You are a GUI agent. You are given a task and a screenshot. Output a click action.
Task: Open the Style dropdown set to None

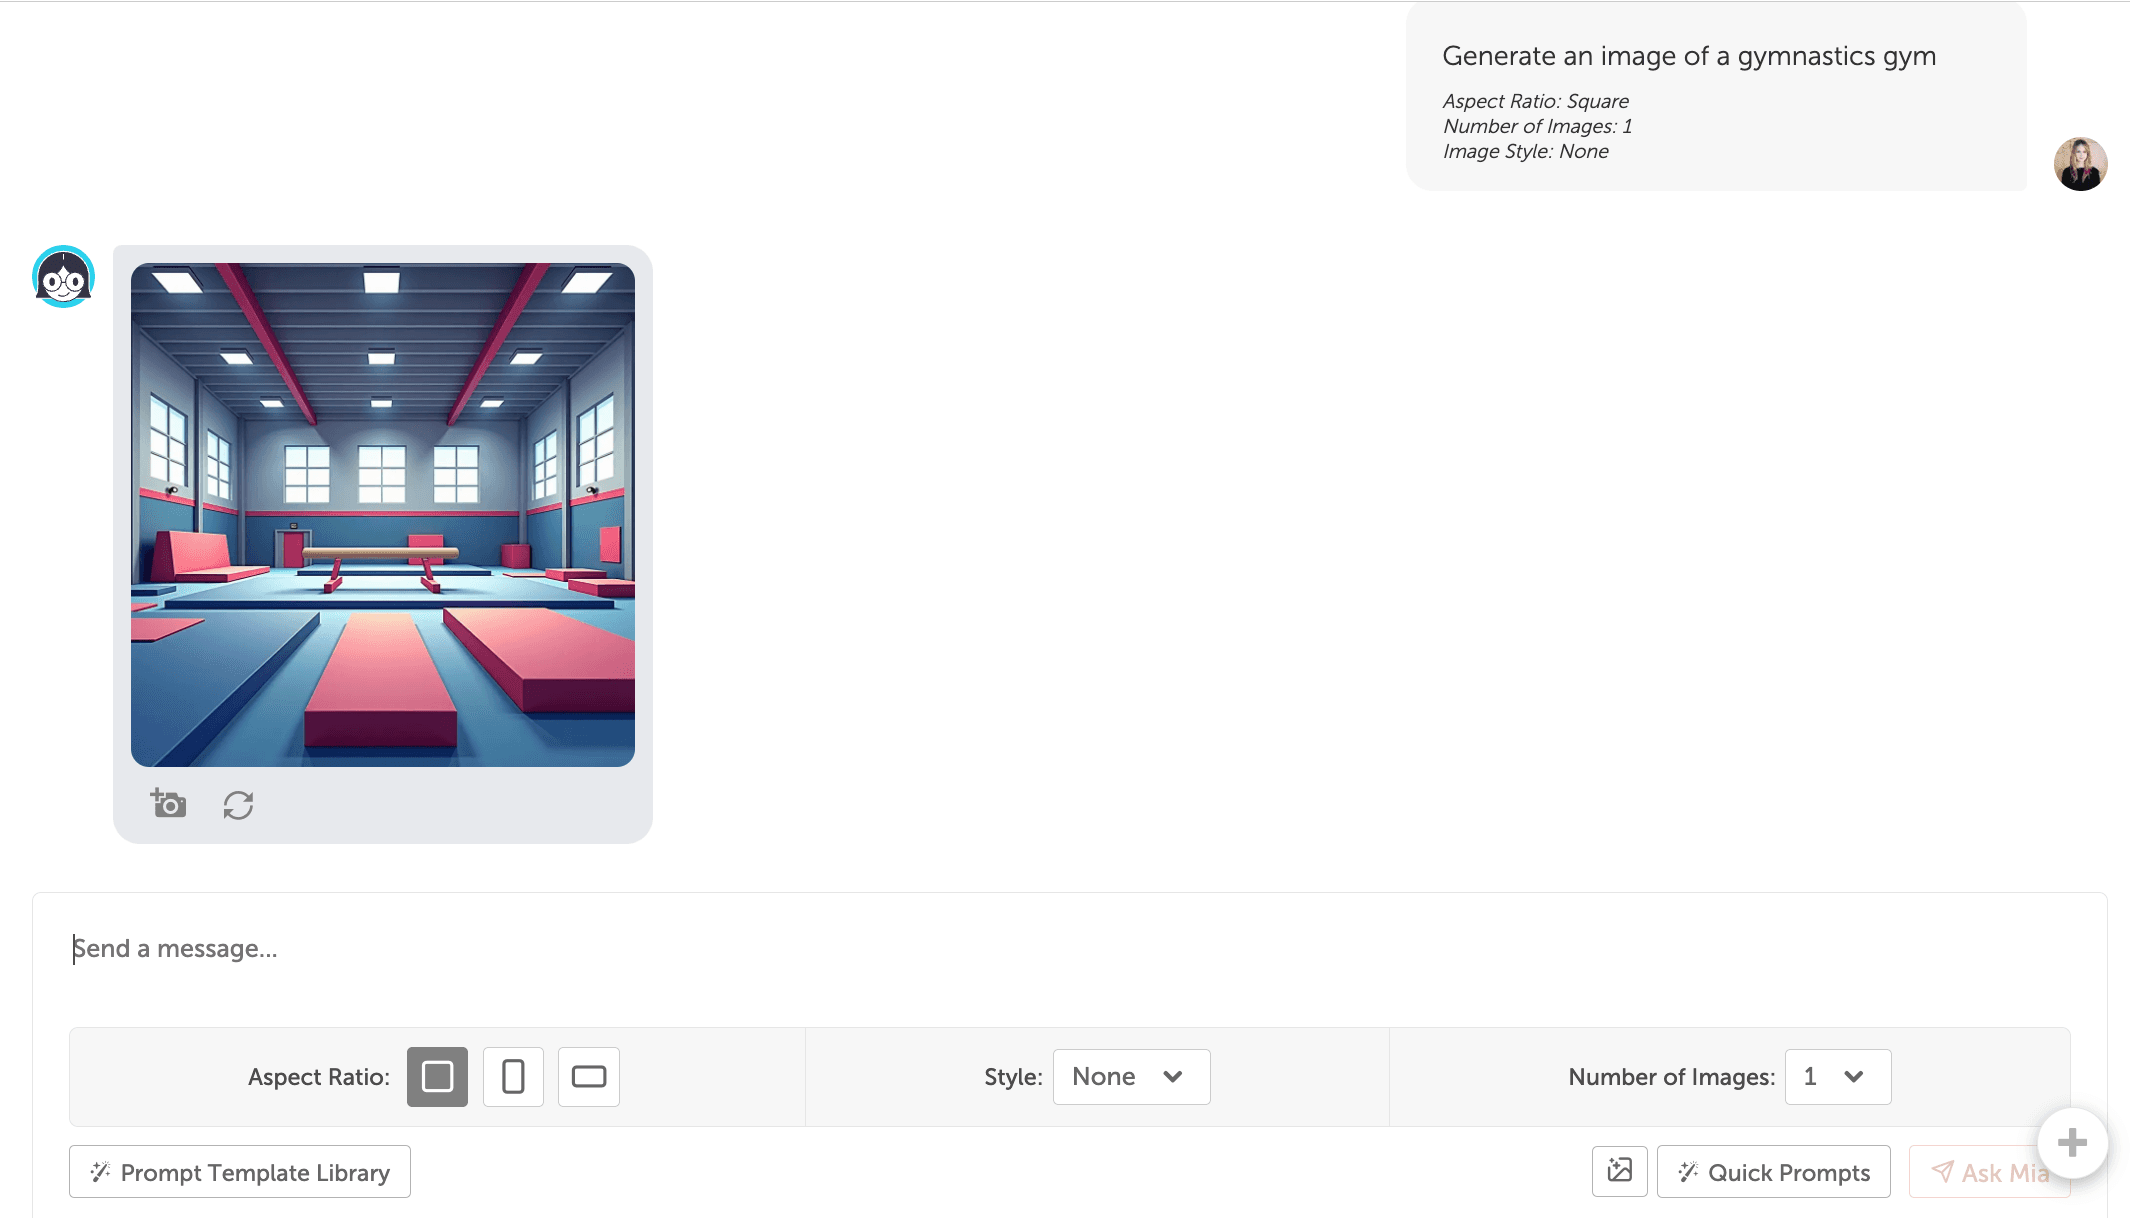[x=1130, y=1077]
